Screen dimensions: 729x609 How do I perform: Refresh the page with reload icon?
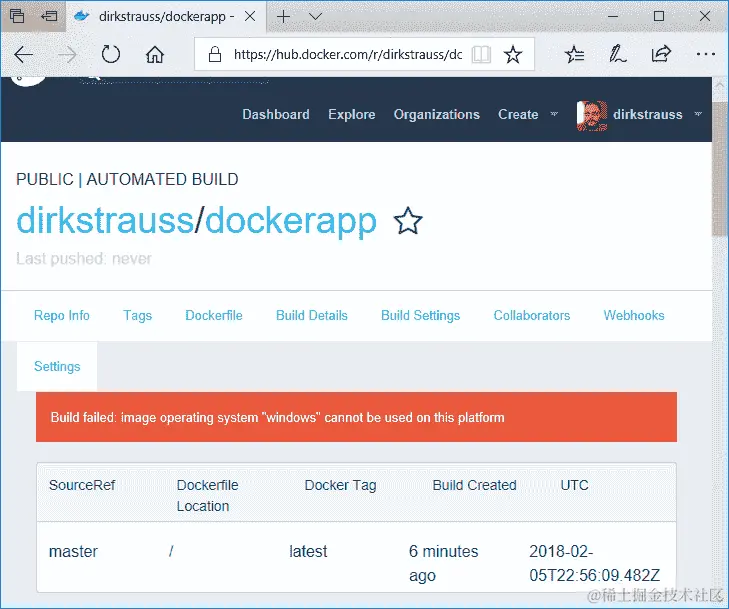click(111, 54)
